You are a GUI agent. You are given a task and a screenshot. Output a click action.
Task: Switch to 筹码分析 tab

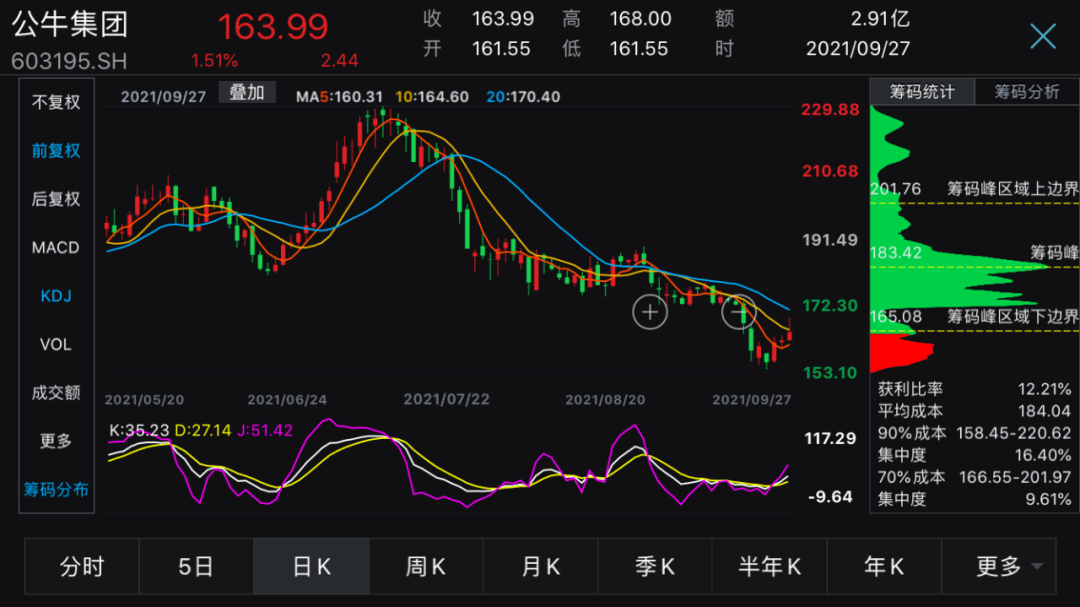pos(1027,92)
